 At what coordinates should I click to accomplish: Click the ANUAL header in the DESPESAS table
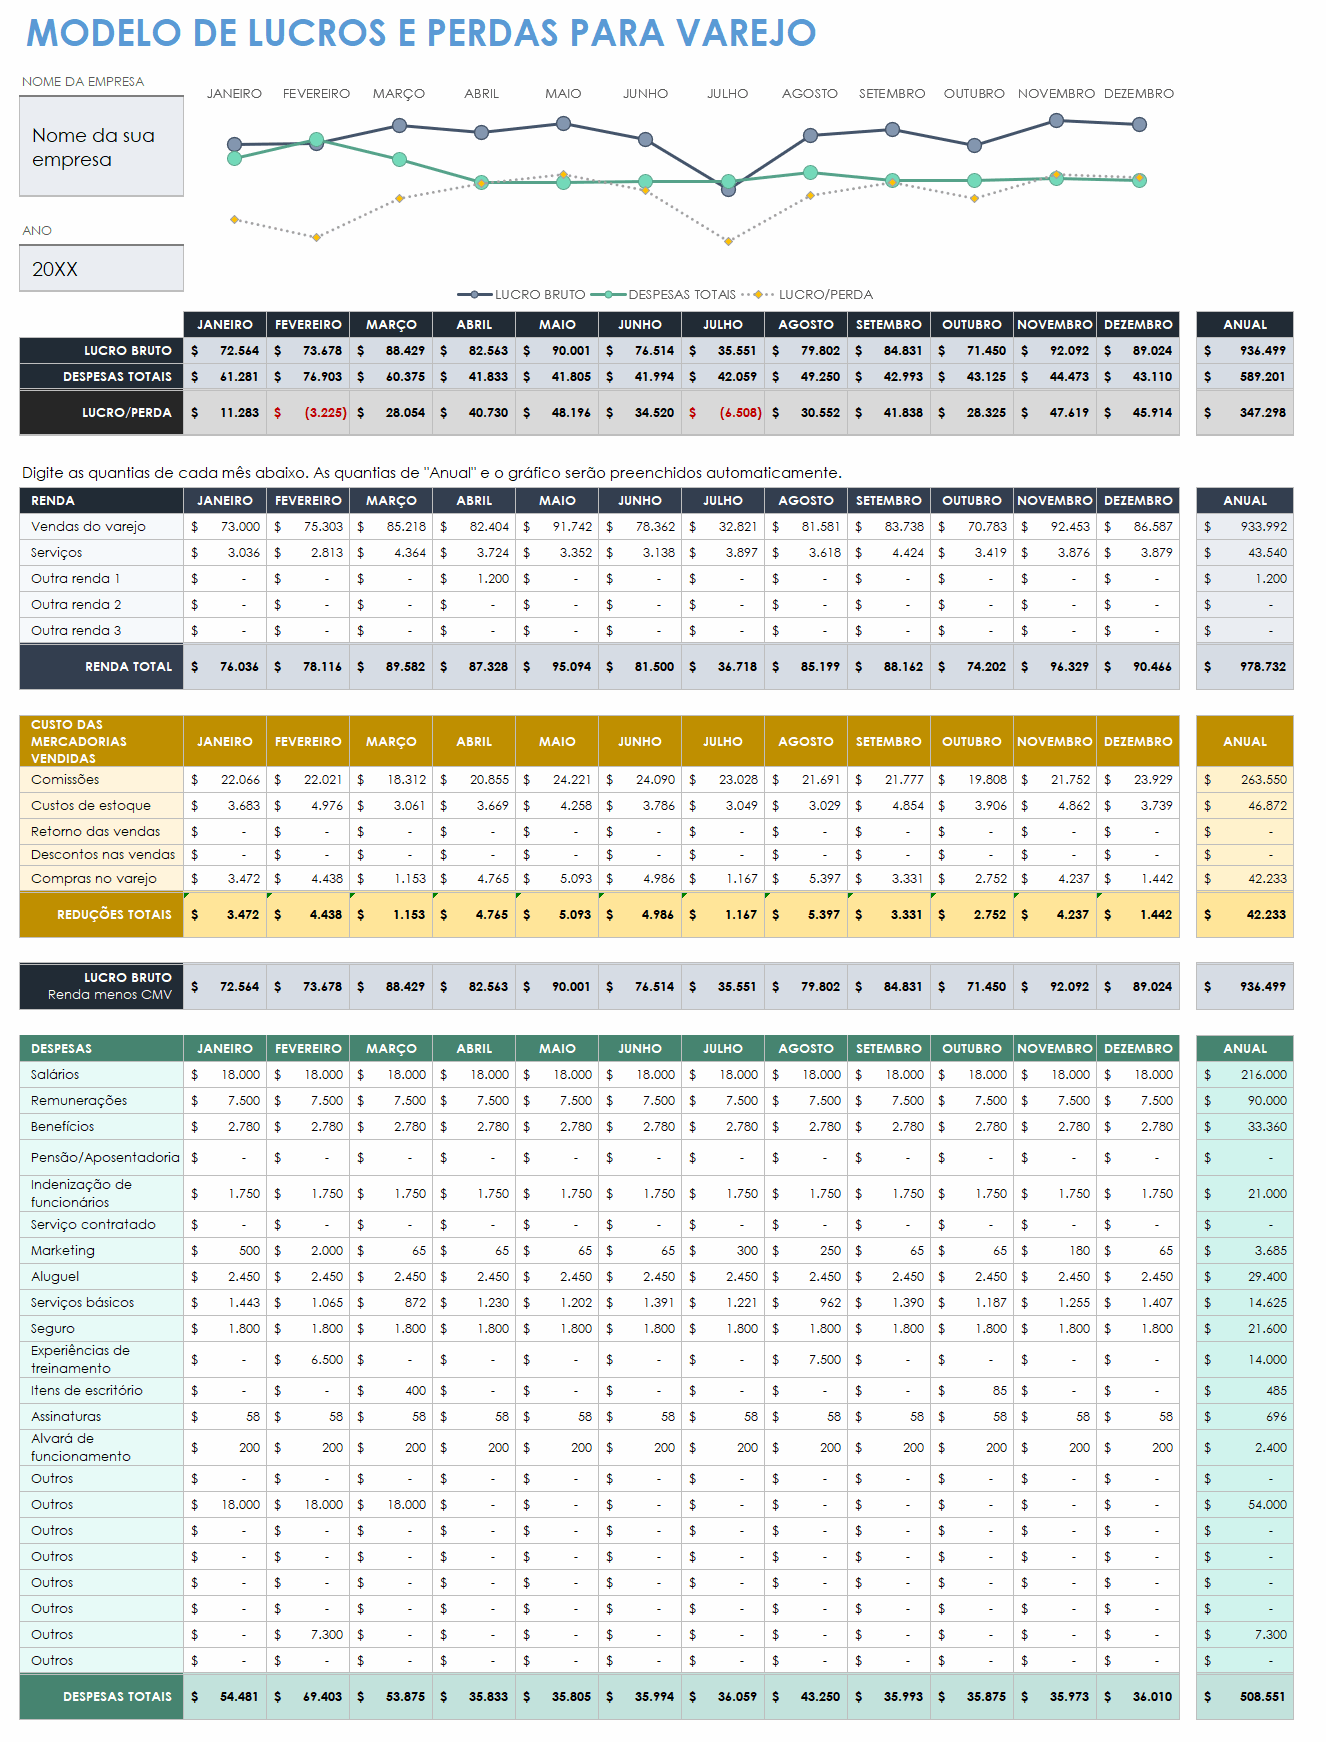point(1245,1049)
